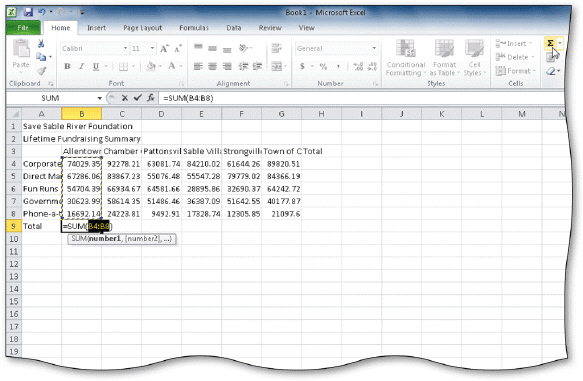This screenshot has width=583, height=381.
Task: Click the Increase Font Size icon
Action: [x=164, y=49]
